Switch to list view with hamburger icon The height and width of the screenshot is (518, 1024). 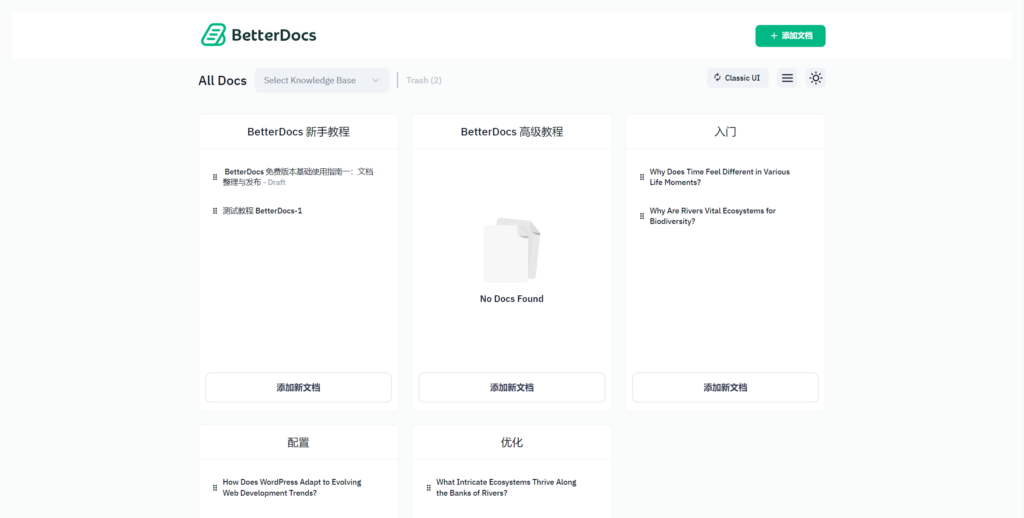click(x=787, y=78)
